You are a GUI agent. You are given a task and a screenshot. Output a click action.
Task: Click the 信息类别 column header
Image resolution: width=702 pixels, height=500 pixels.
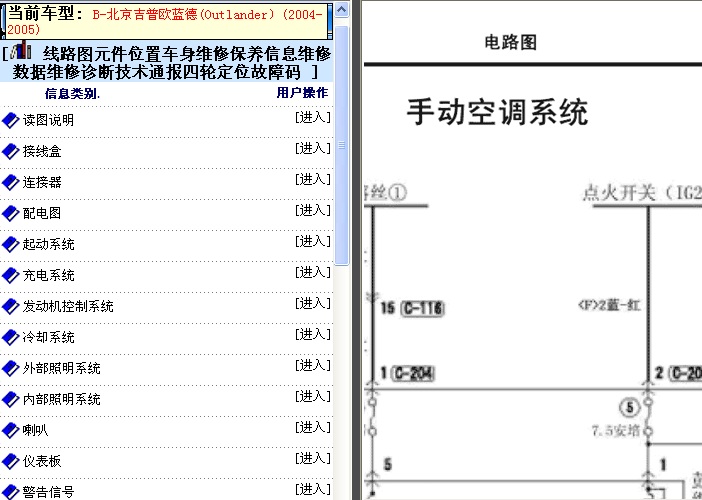click(x=72, y=94)
